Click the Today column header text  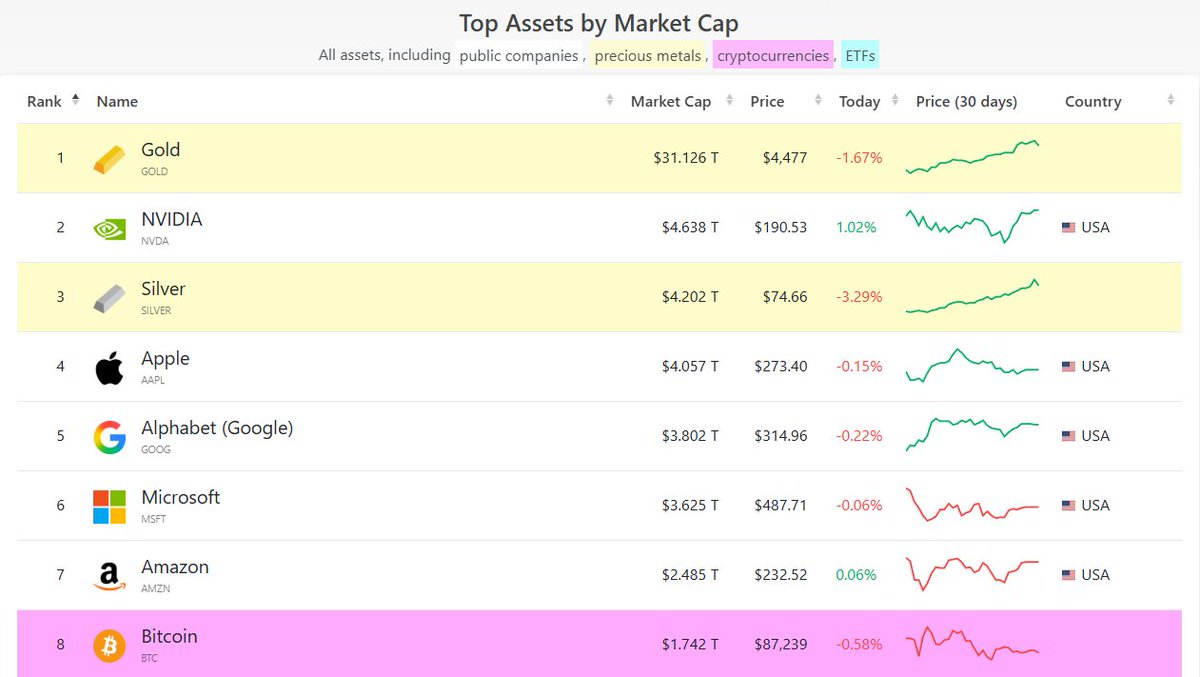point(860,101)
